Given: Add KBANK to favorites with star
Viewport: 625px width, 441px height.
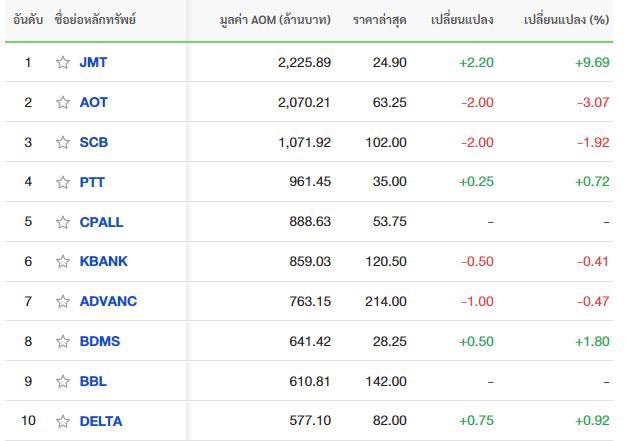Looking at the screenshot, I should pos(63,261).
